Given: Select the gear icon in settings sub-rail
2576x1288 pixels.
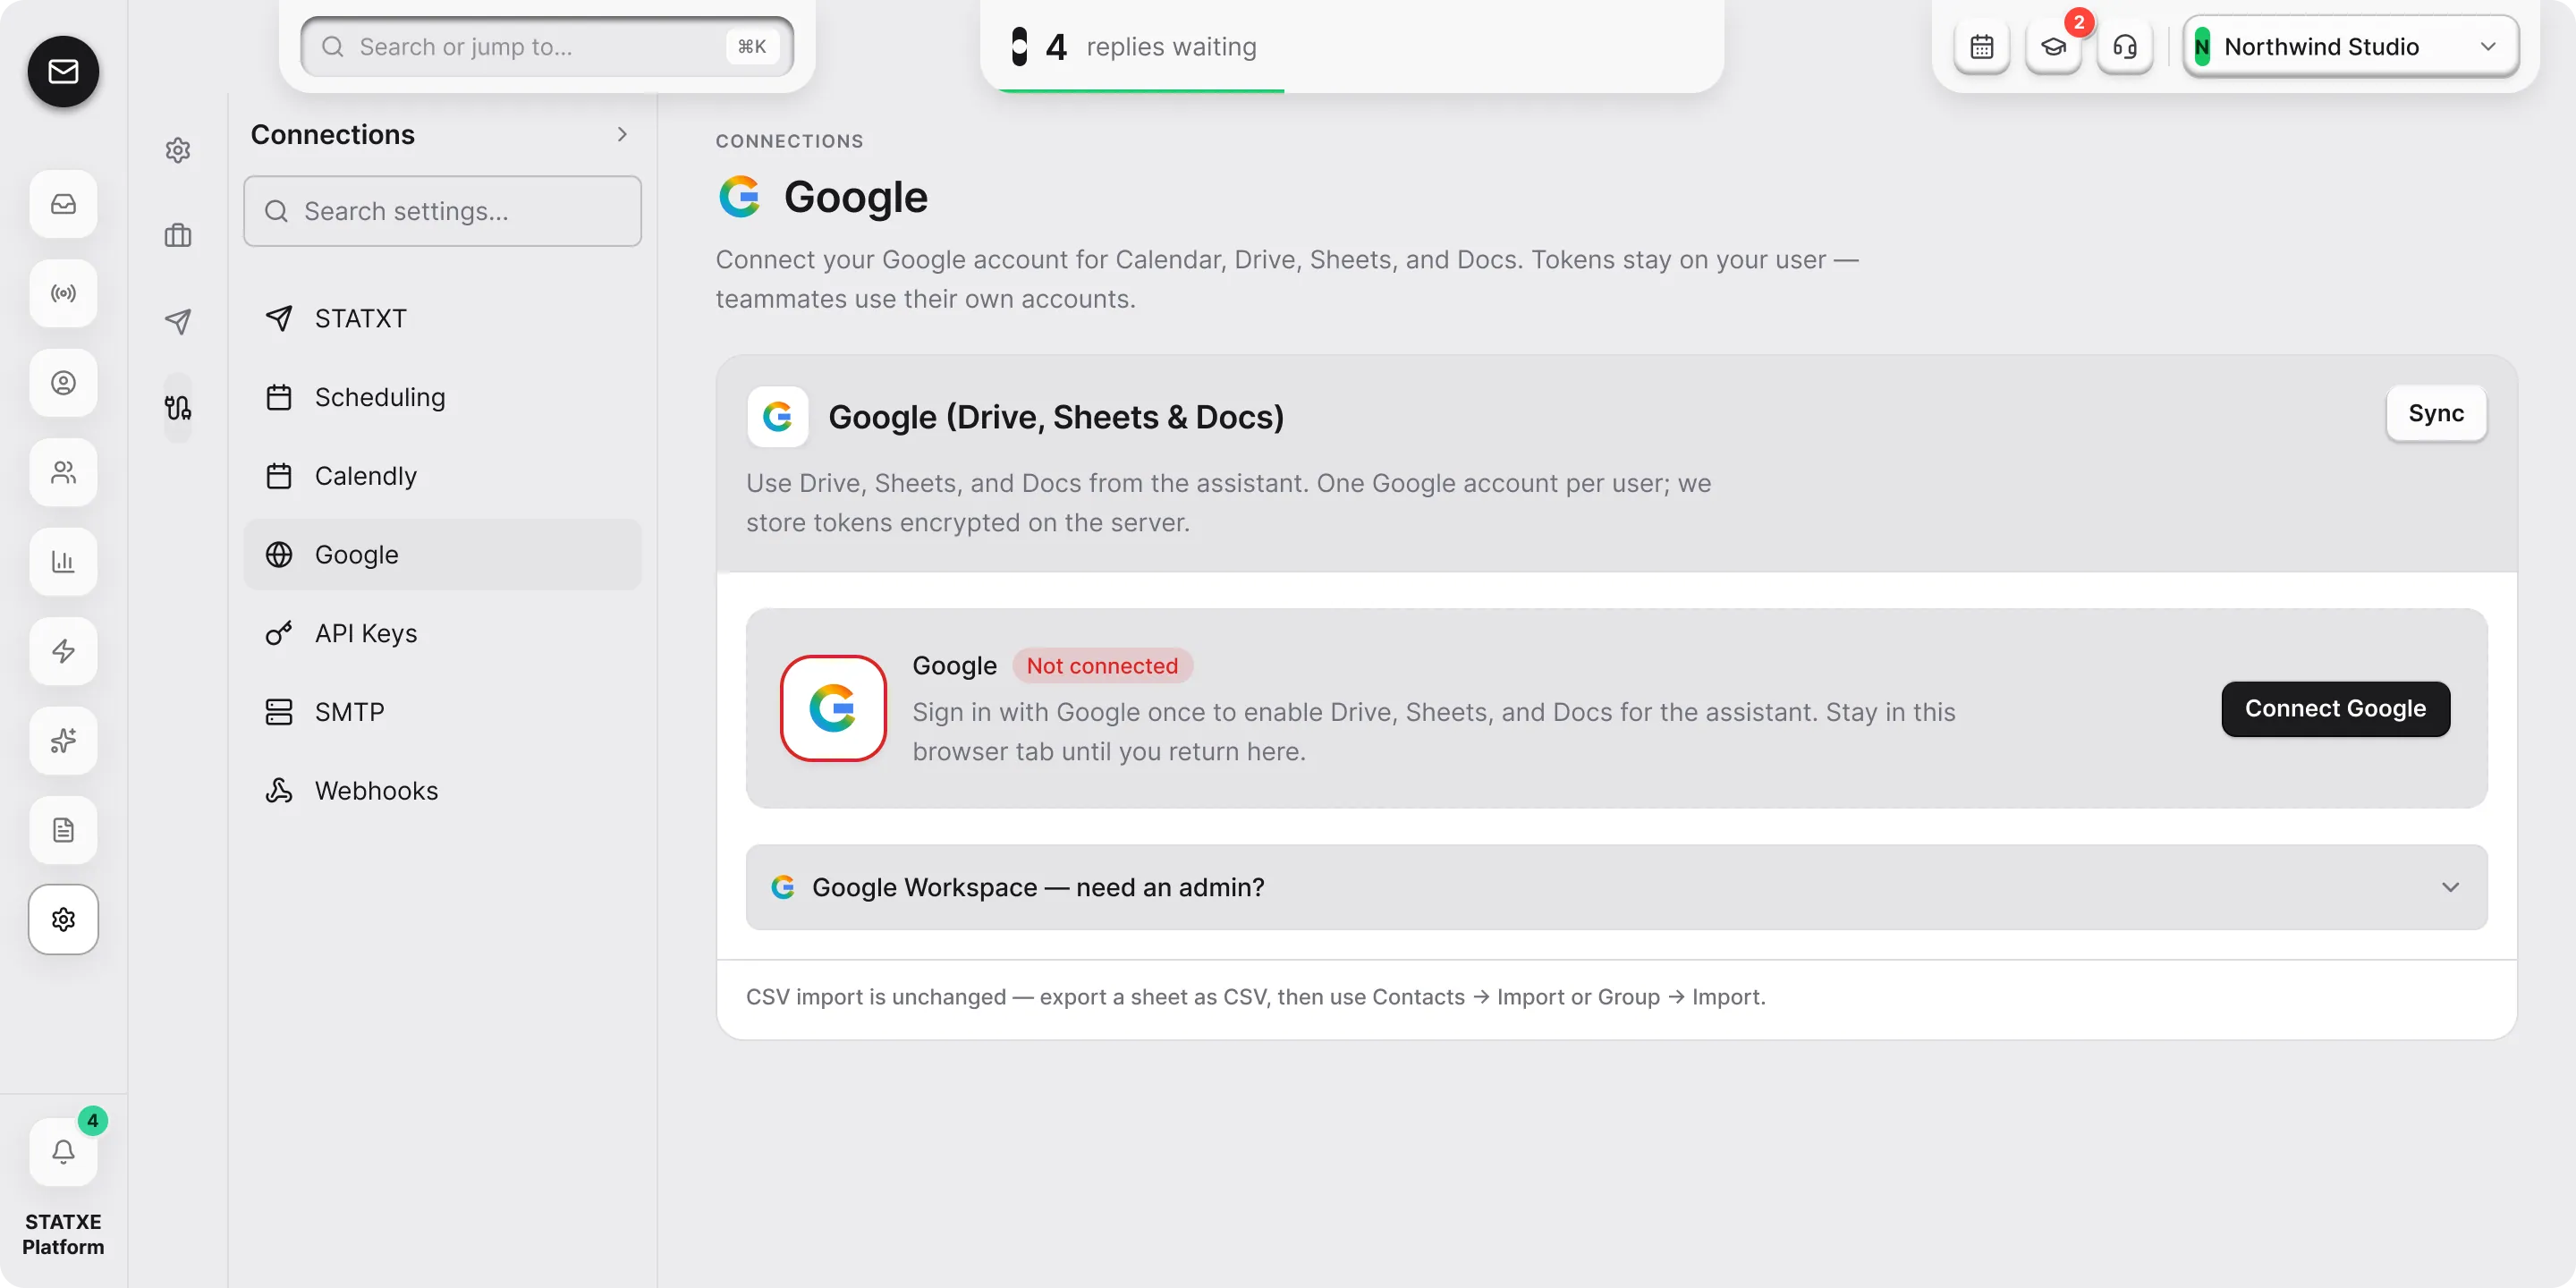Looking at the screenshot, I should pyautogui.click(x=178, y=150).
